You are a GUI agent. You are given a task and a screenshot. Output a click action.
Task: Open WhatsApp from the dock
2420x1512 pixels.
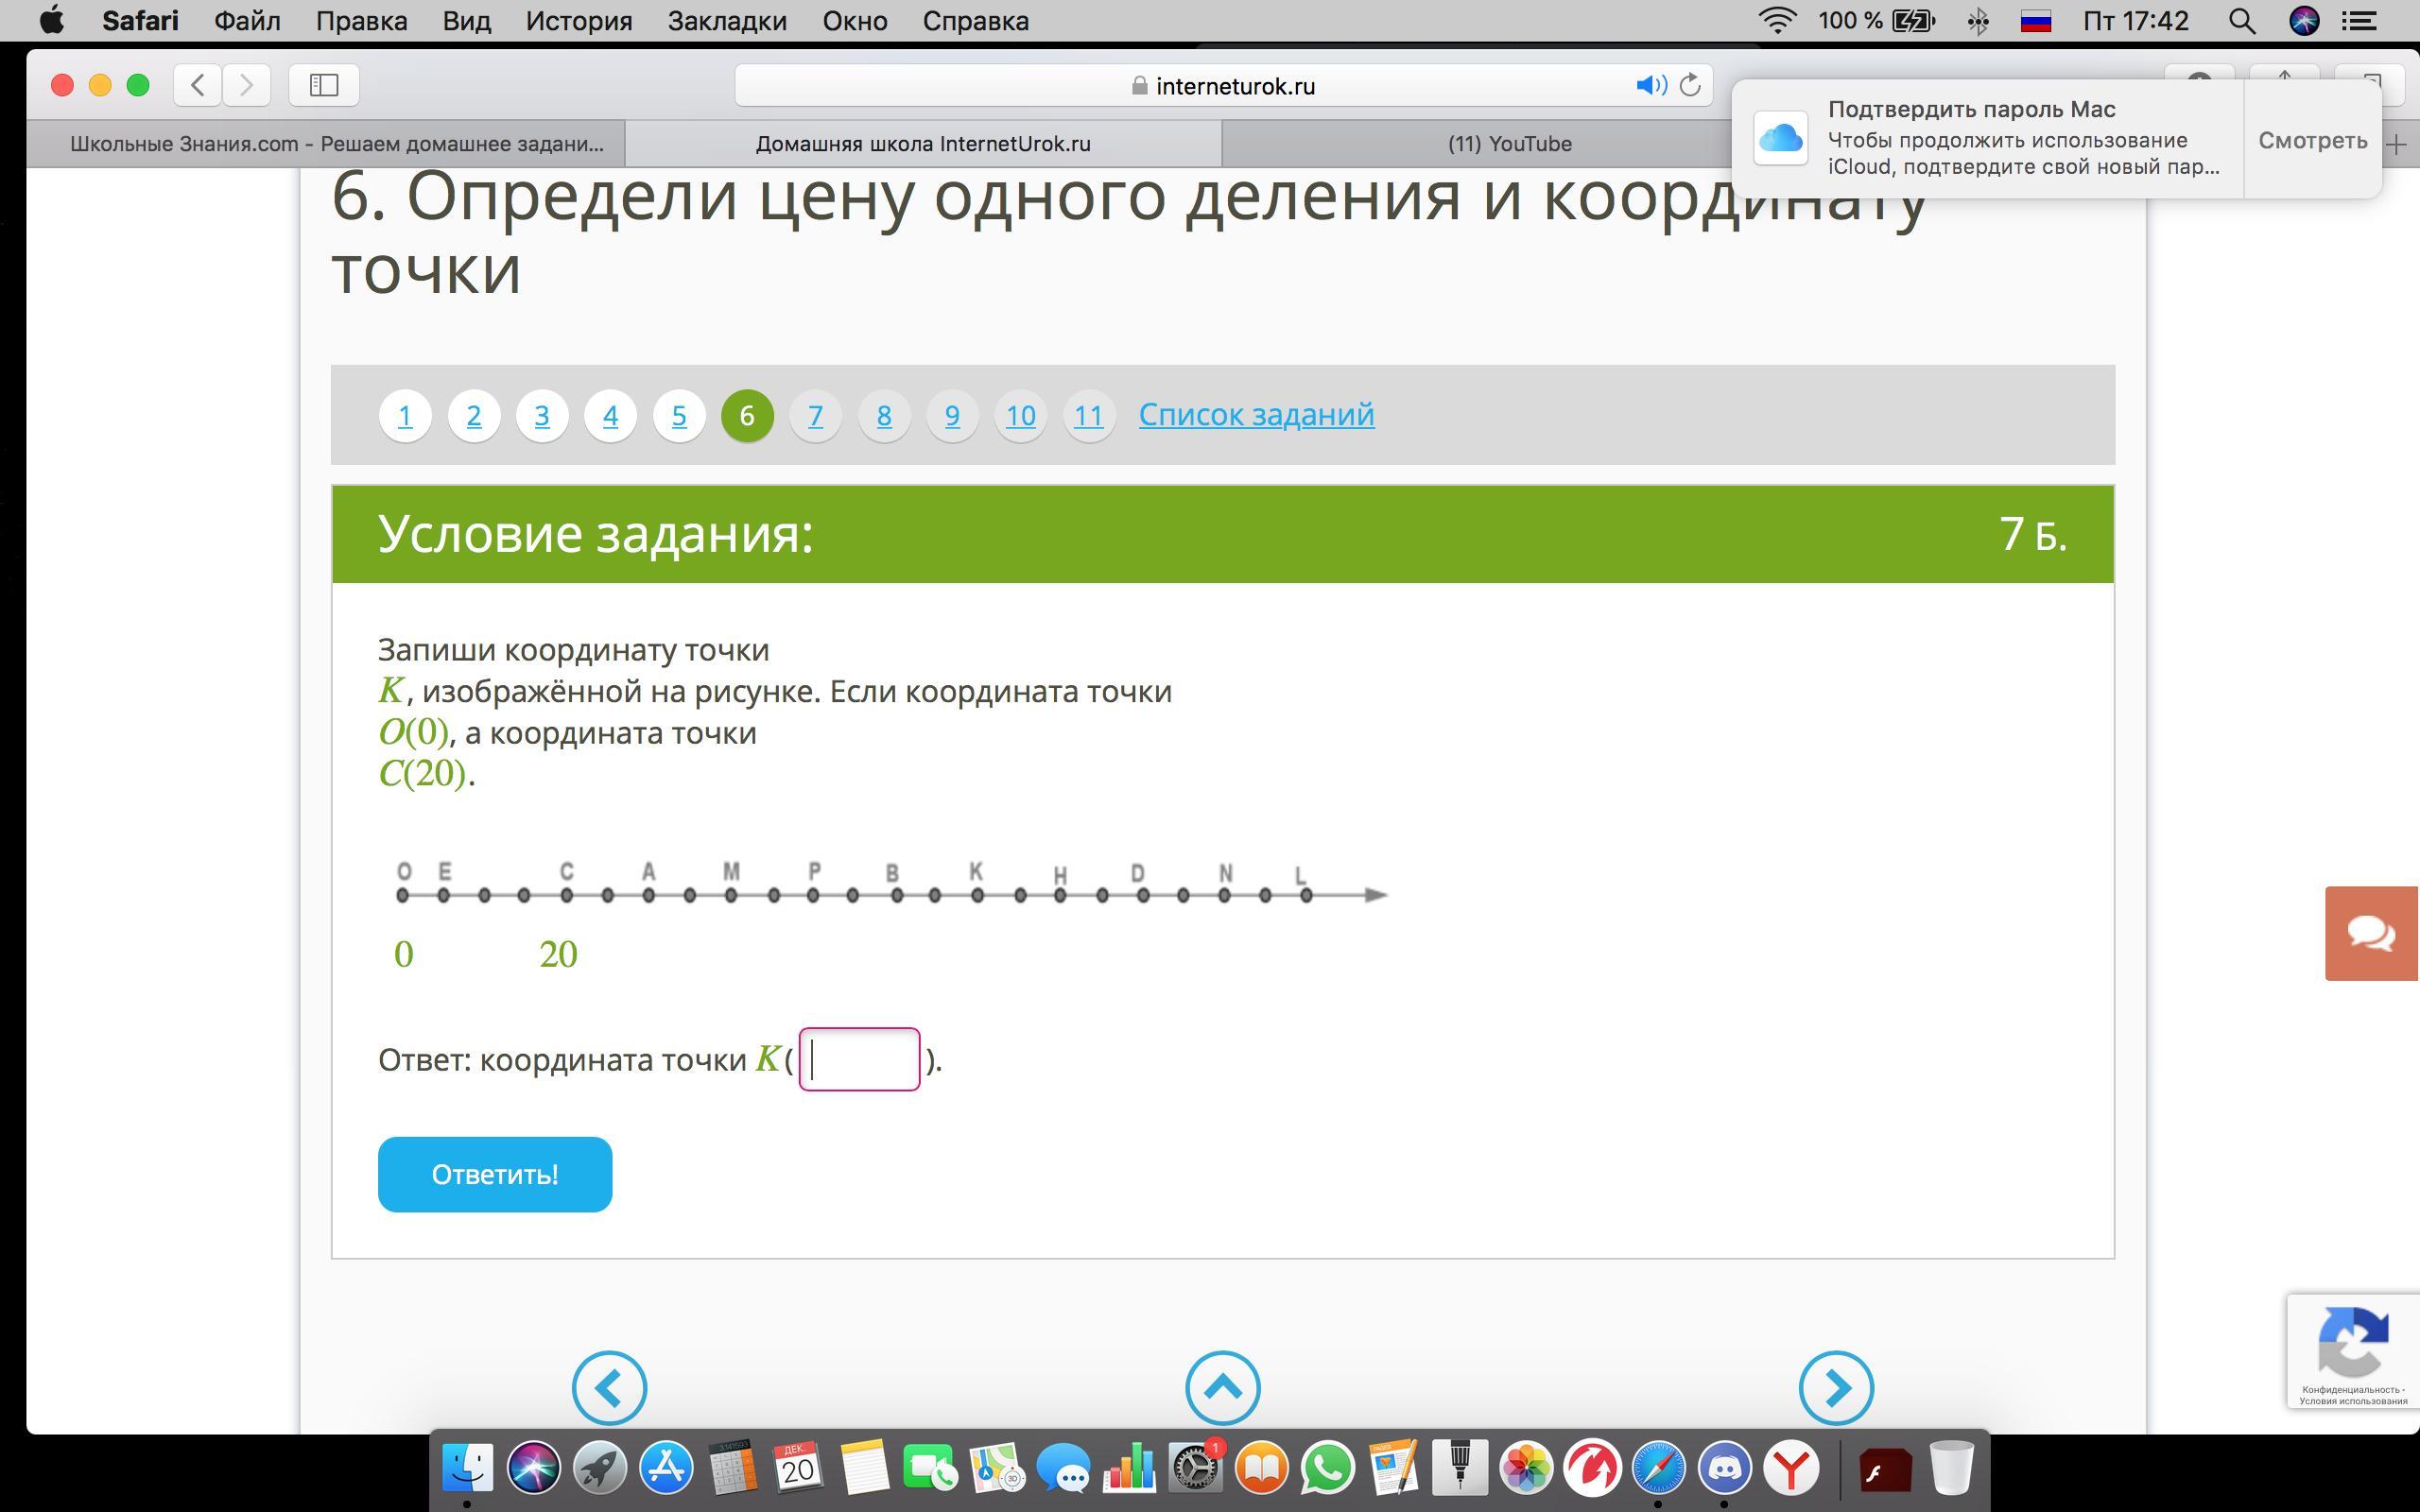click(1327, 1469)
